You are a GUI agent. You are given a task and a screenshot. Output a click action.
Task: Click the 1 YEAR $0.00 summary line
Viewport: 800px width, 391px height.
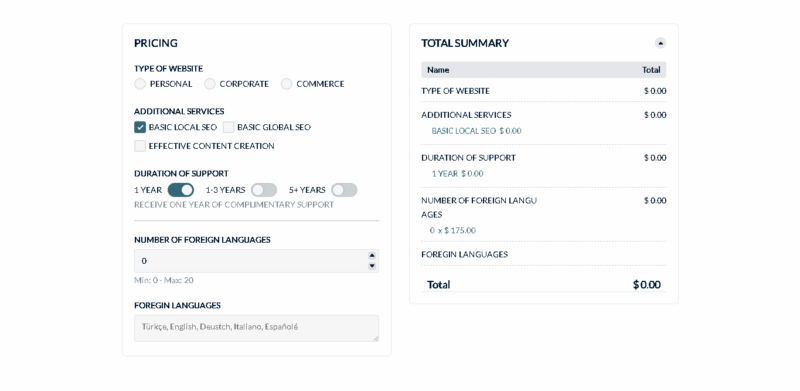(x=457, y=174)
